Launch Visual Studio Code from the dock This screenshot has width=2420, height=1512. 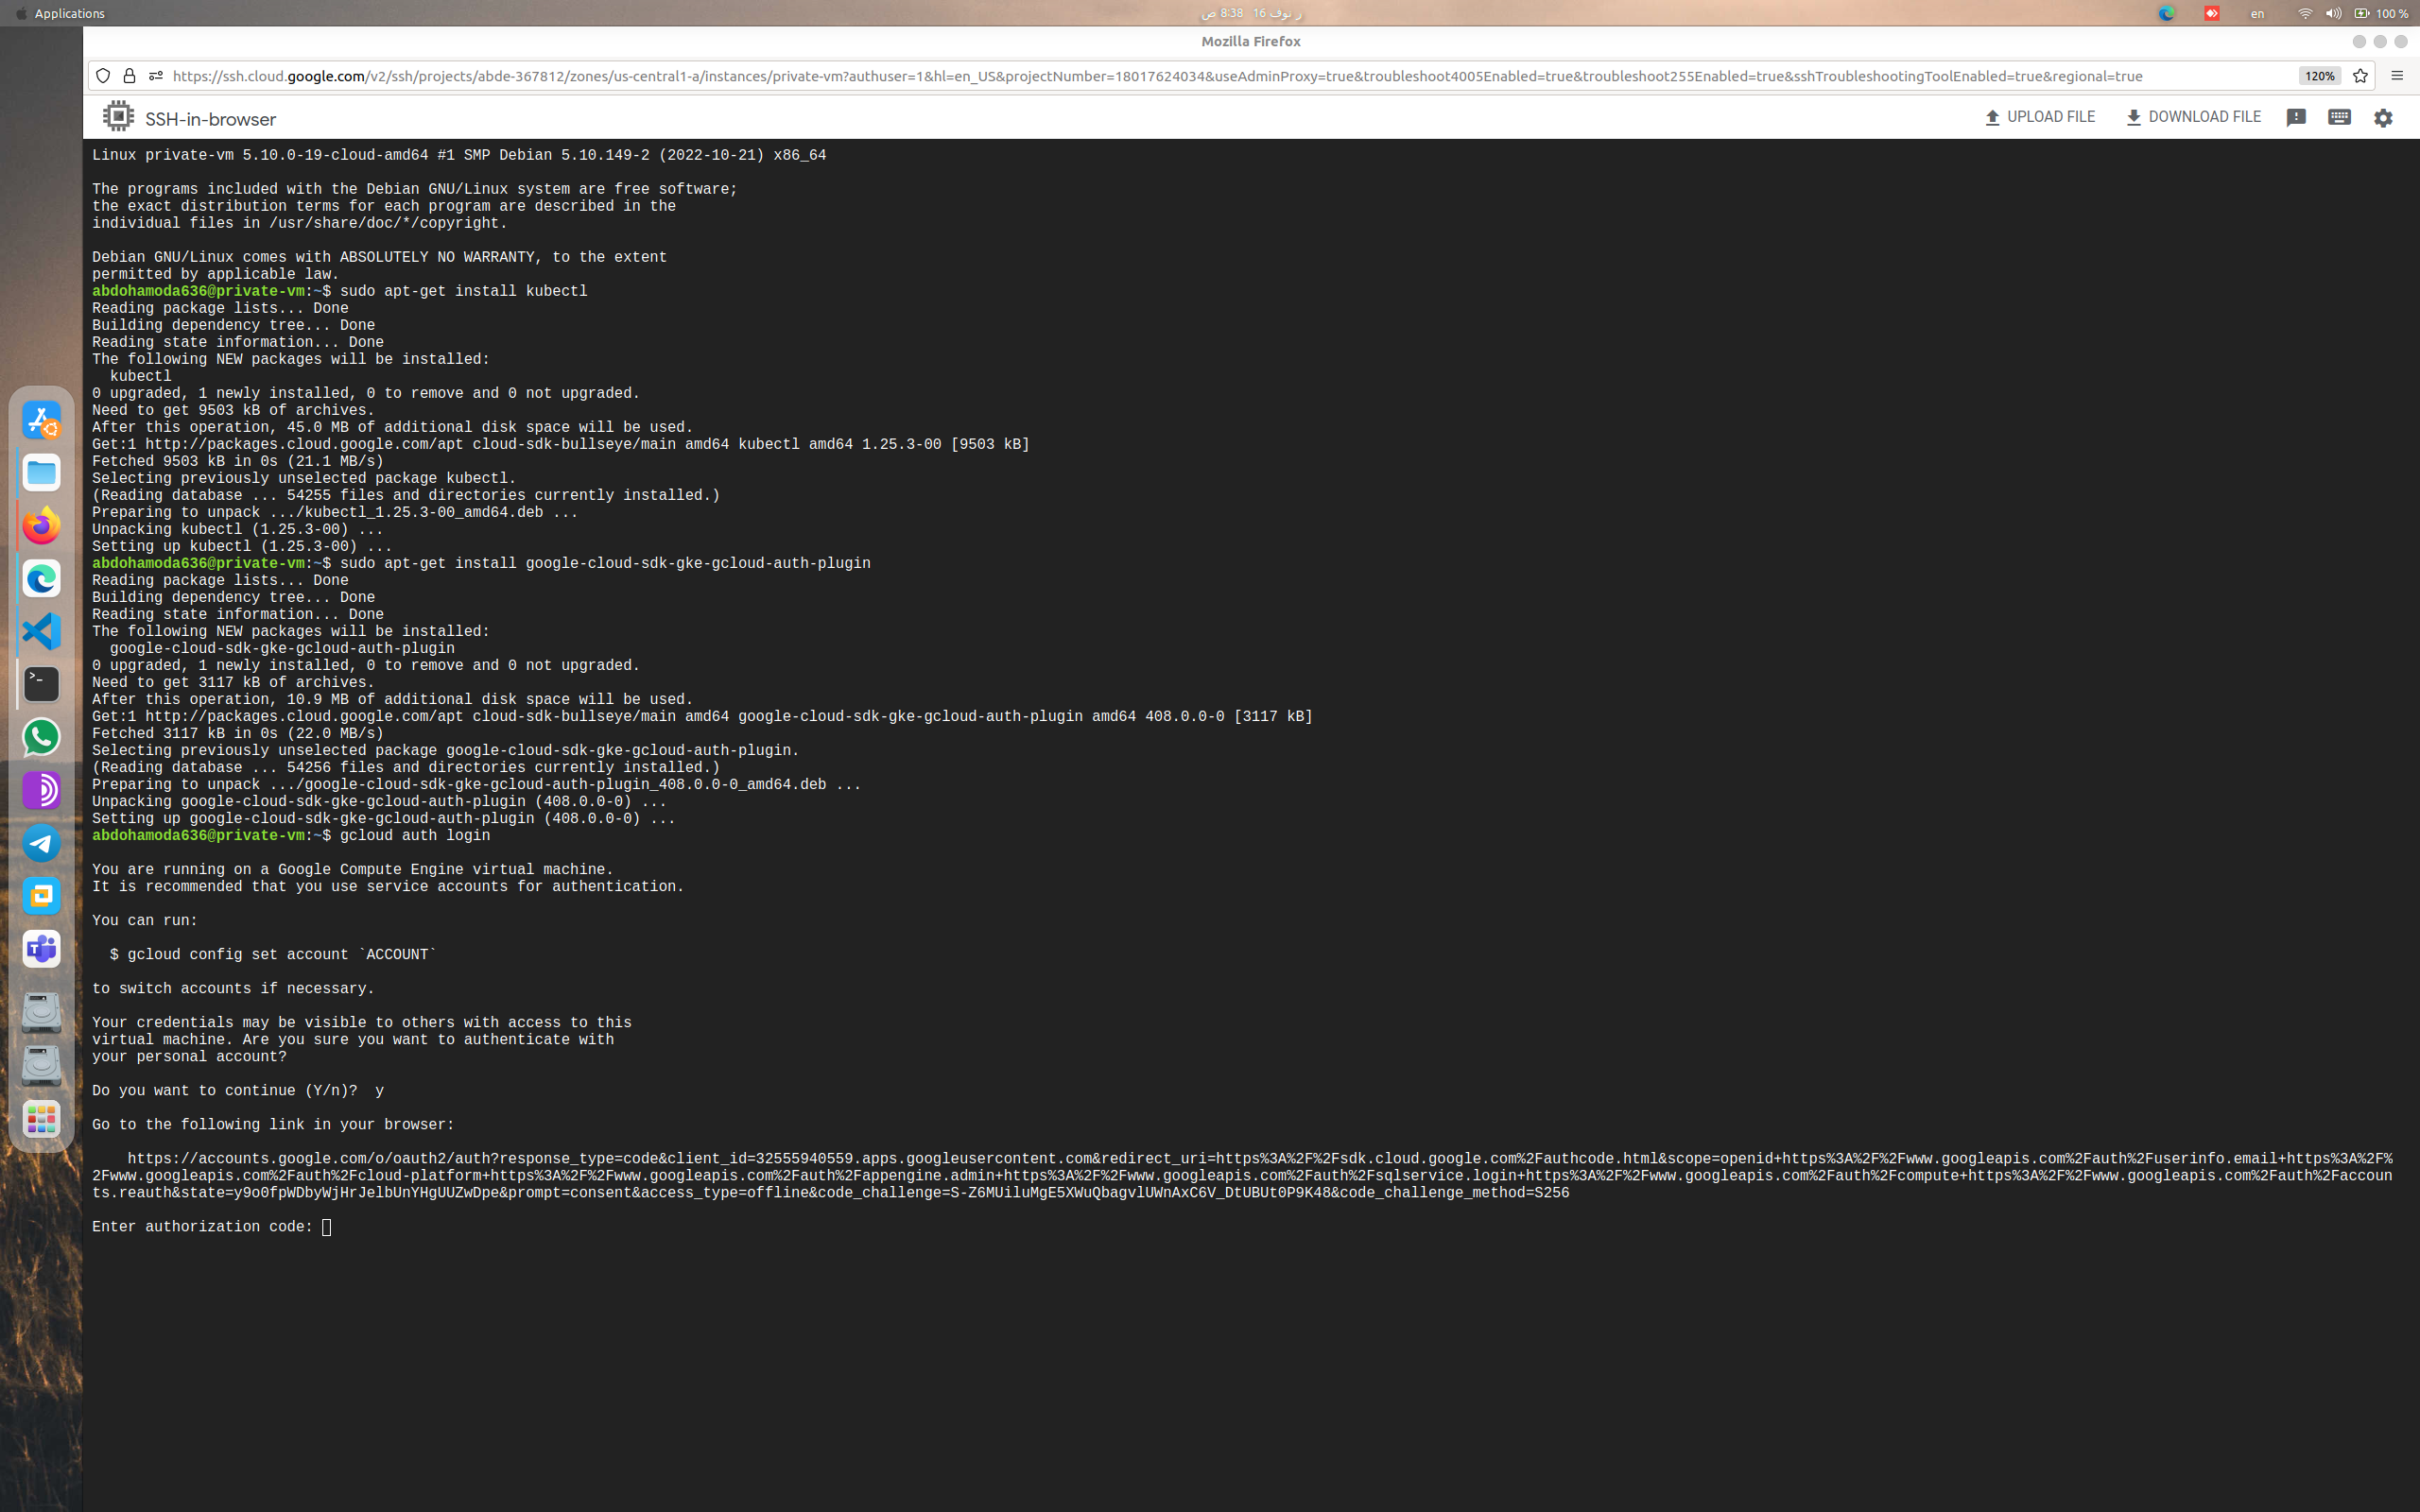[x=41, y=632]
